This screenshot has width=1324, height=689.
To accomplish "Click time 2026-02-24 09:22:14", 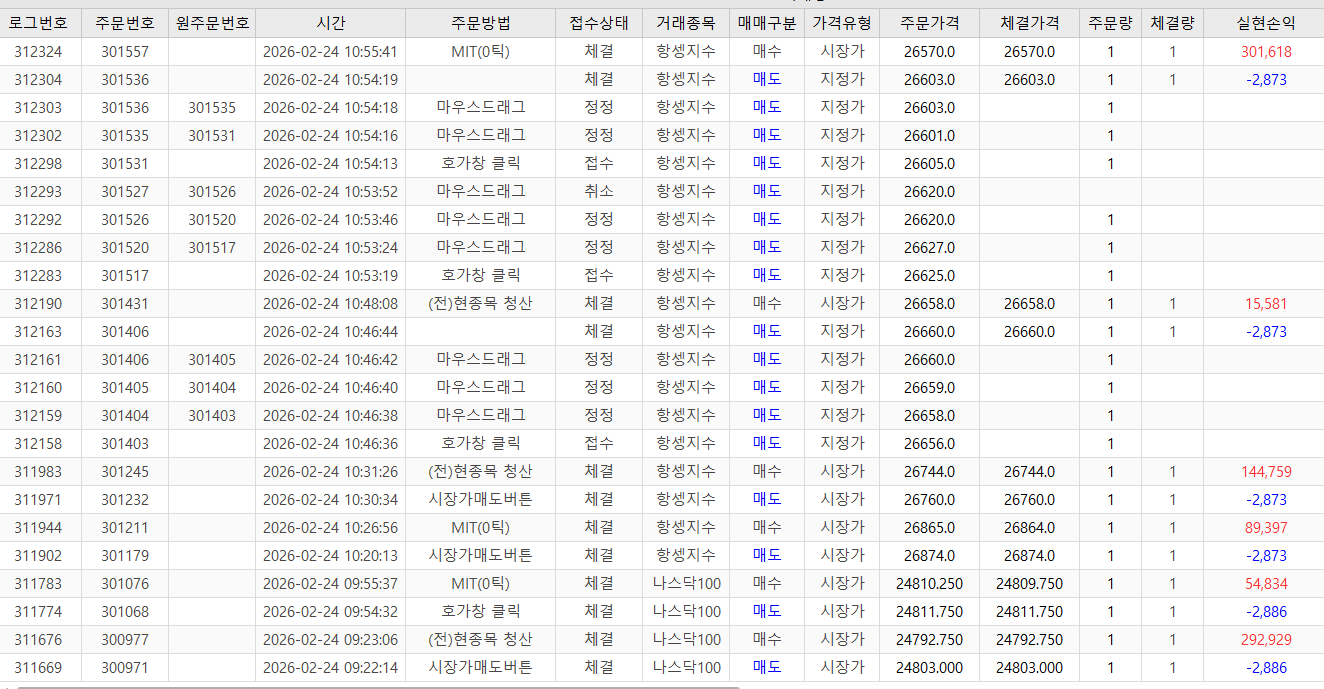I will click(330, 668).
